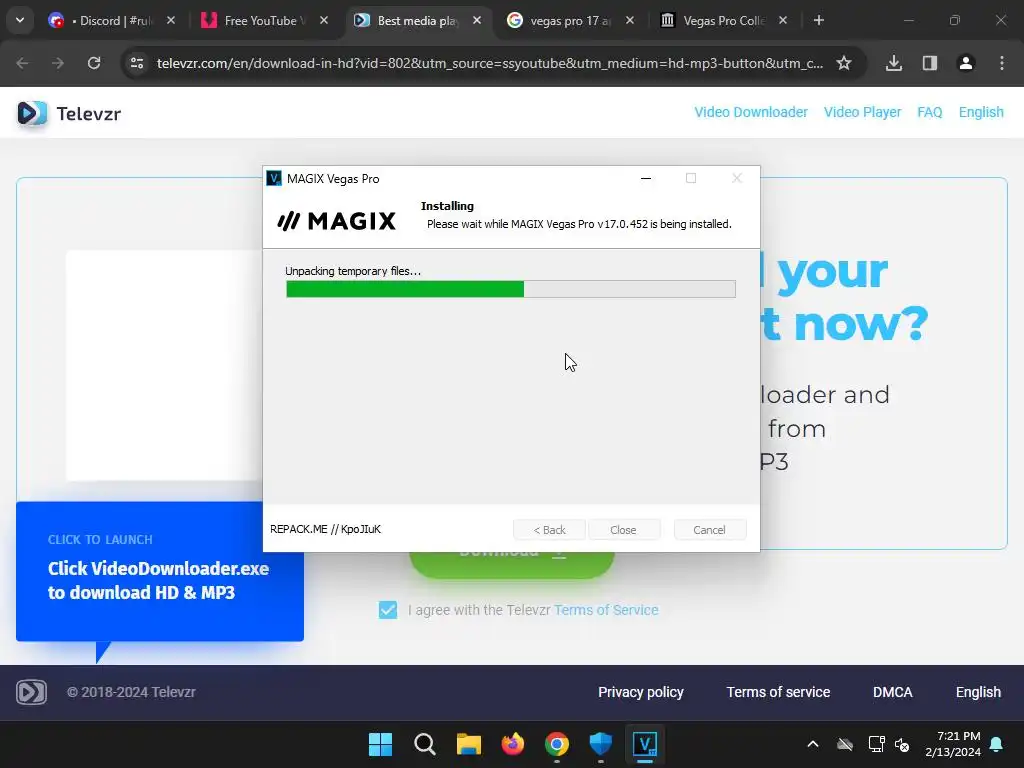
Task: Open the FAQ link
Action: click(x=929, y=112)
